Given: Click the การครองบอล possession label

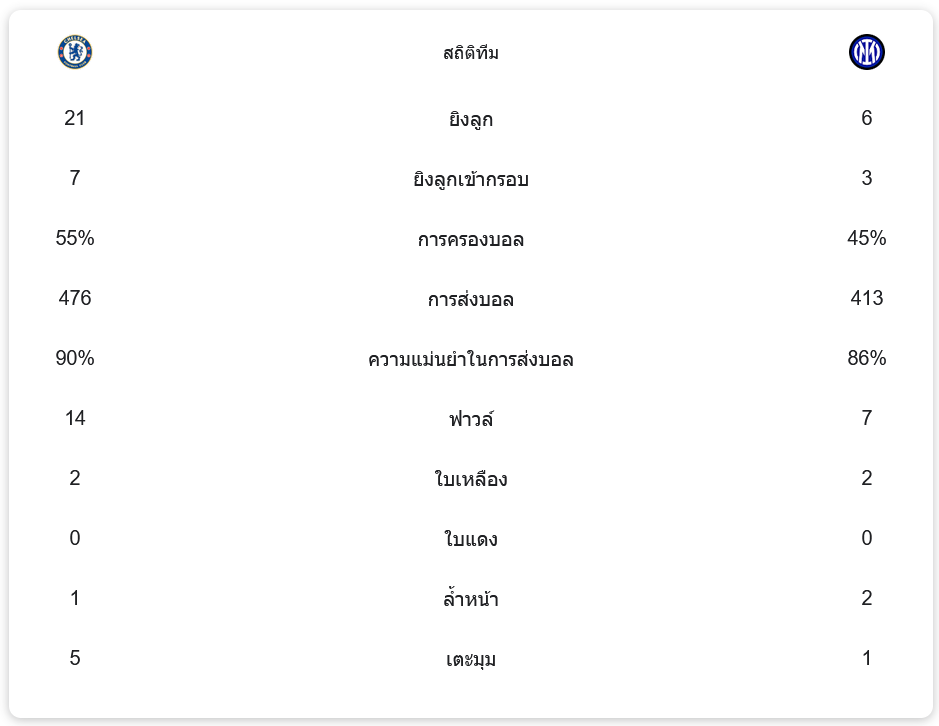Looking at the screenshot, I should pos(471,239).
